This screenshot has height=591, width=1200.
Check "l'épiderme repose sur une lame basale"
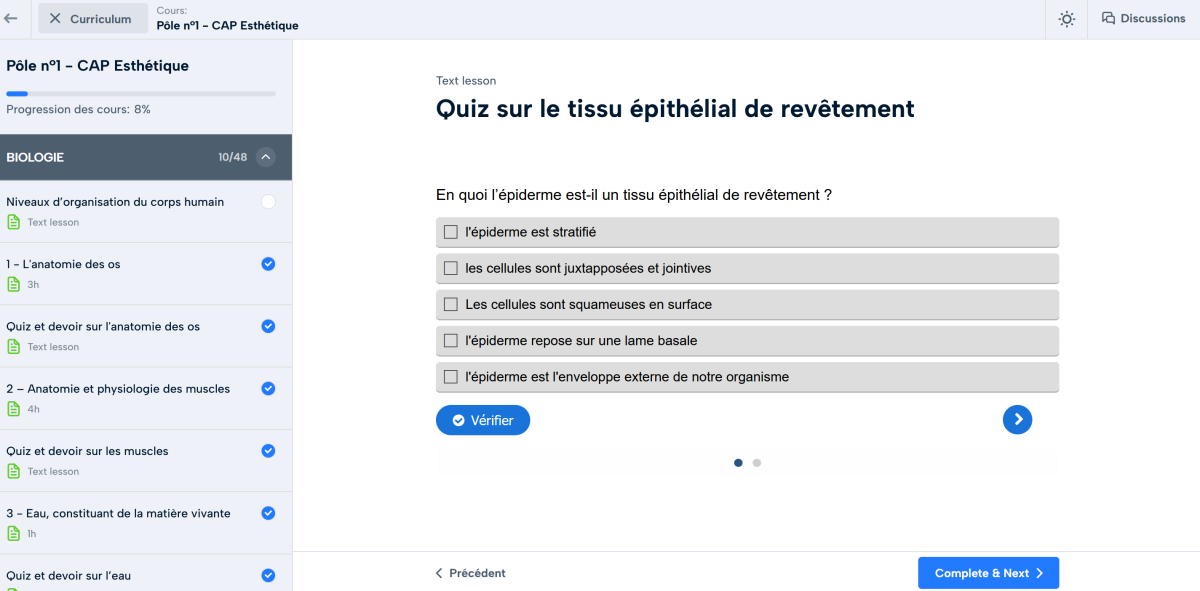coord(451,341)
